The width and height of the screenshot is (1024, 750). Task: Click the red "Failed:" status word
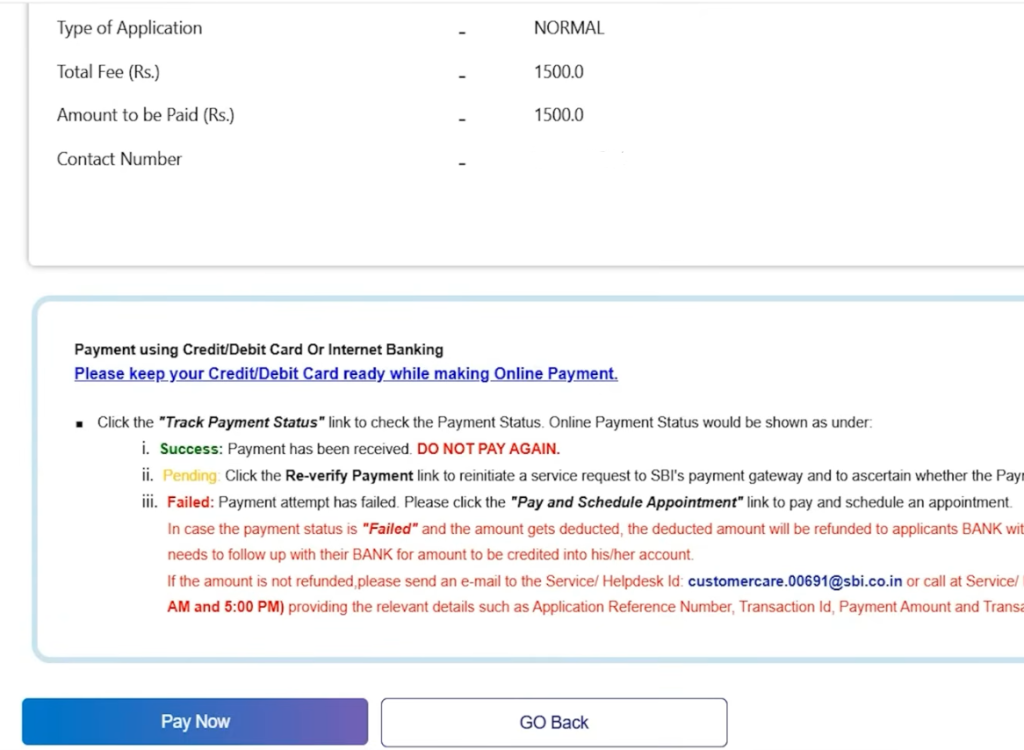pos(190,502)
